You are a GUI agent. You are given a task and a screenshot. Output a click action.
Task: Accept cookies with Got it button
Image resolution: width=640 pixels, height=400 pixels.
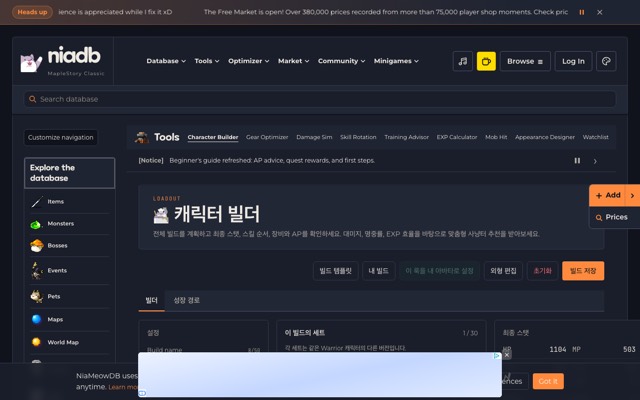coord(548,381)
